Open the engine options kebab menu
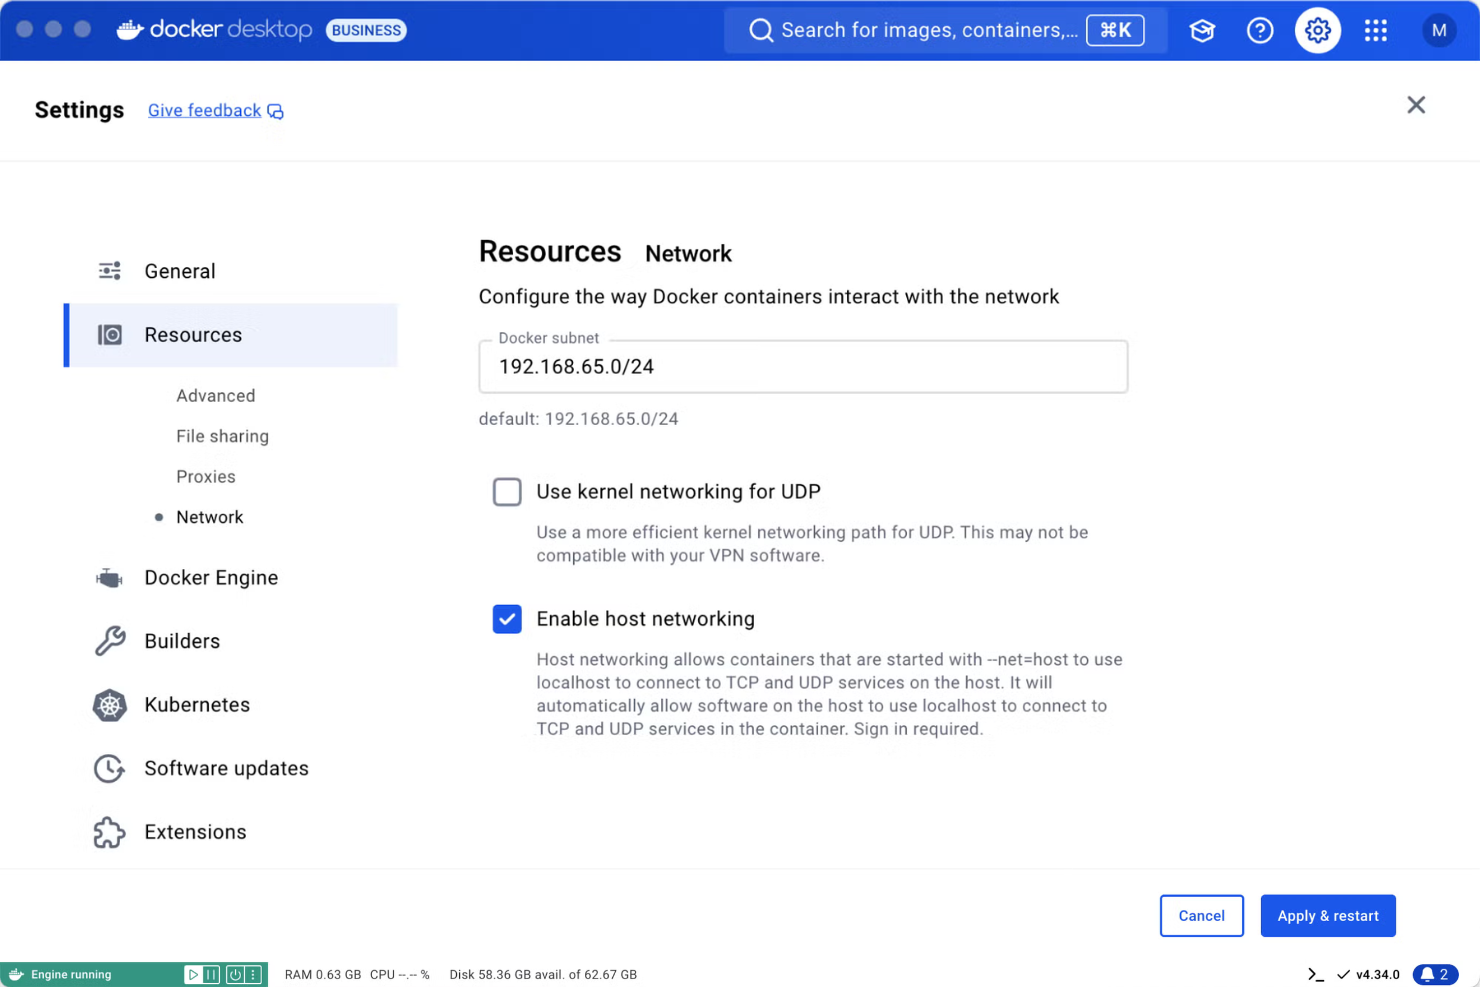The image size is (1480, 987). pos(254,973)
